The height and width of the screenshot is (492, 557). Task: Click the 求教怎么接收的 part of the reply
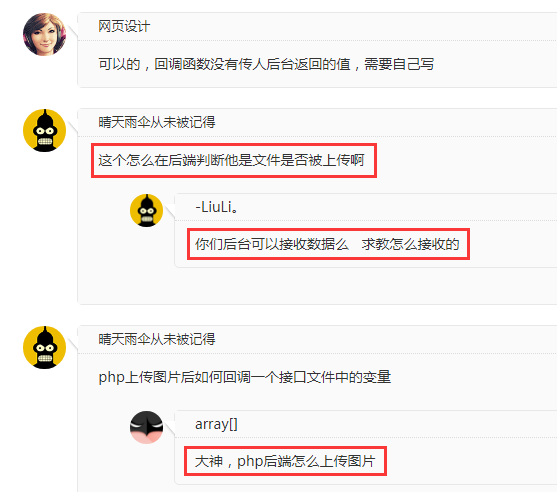coord(410,244)
